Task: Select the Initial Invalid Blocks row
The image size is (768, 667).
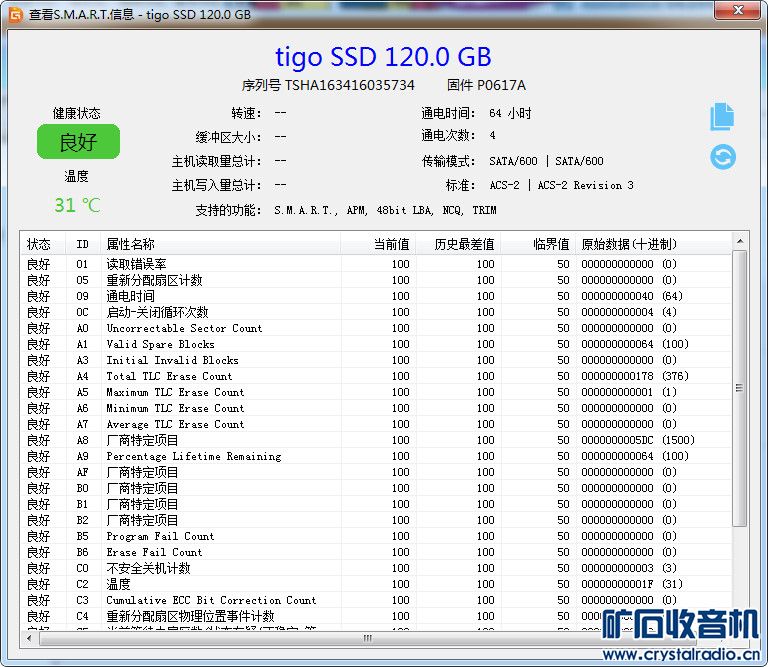Action: pyautogui.click(x=376, y=360)
